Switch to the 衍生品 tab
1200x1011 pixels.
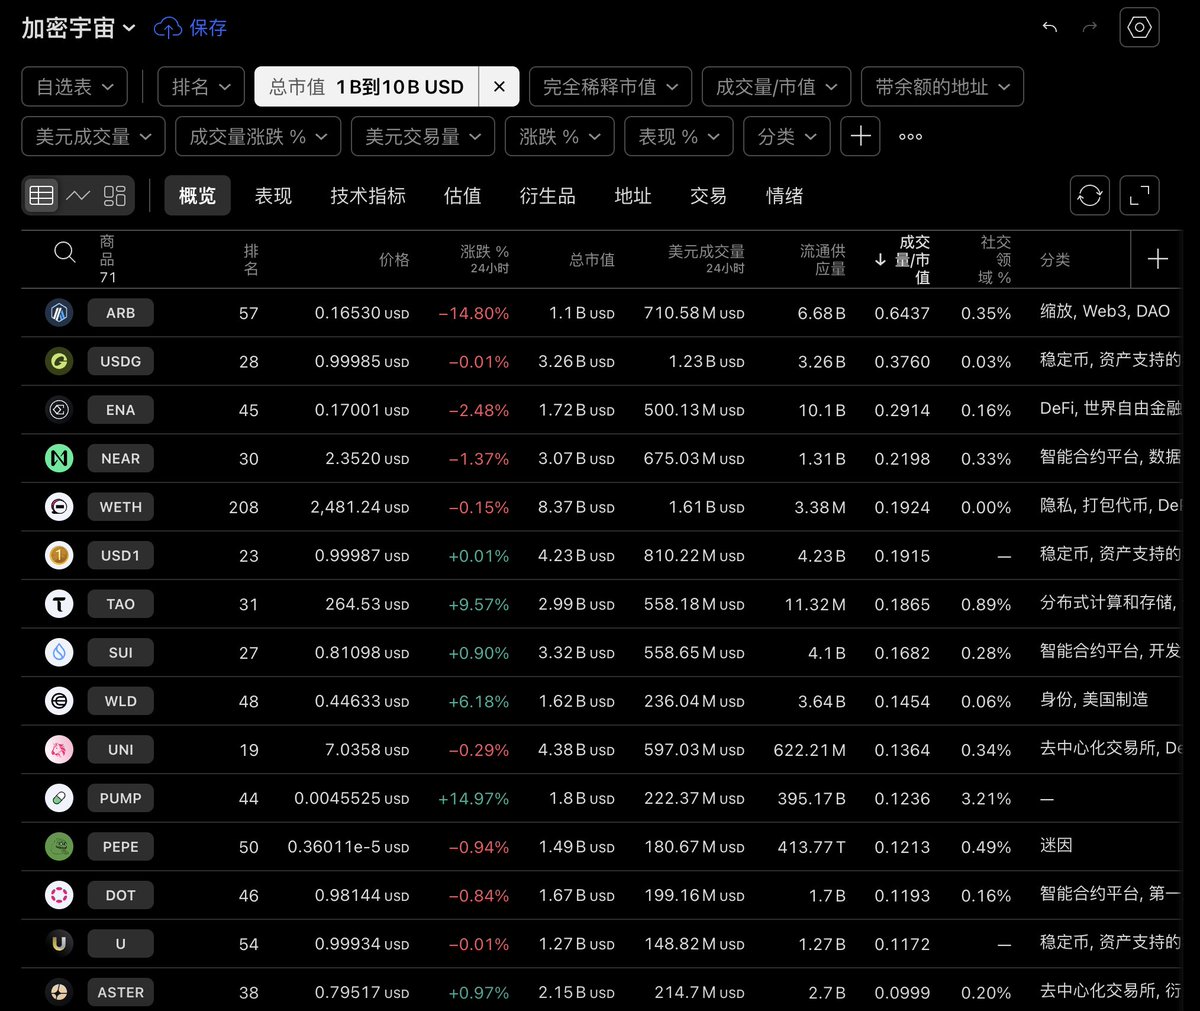[547, 196]
